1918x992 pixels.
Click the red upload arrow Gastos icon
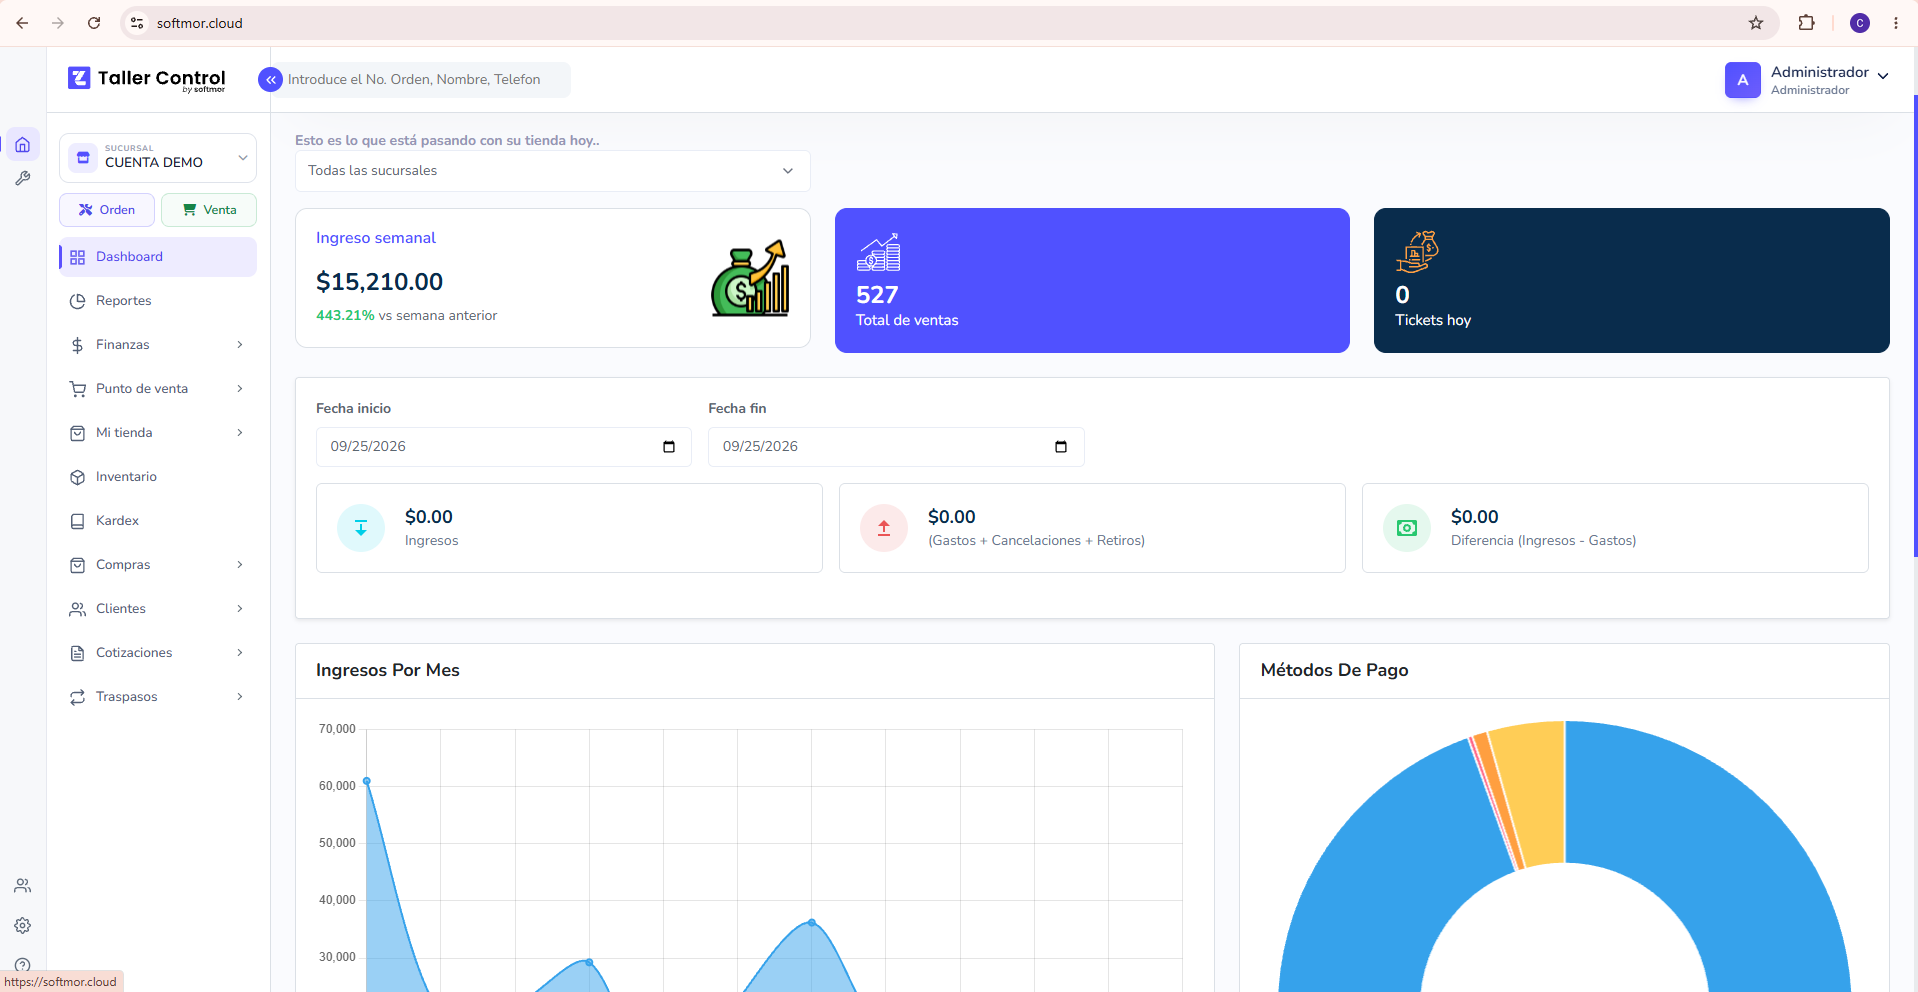tap(884, 528)
